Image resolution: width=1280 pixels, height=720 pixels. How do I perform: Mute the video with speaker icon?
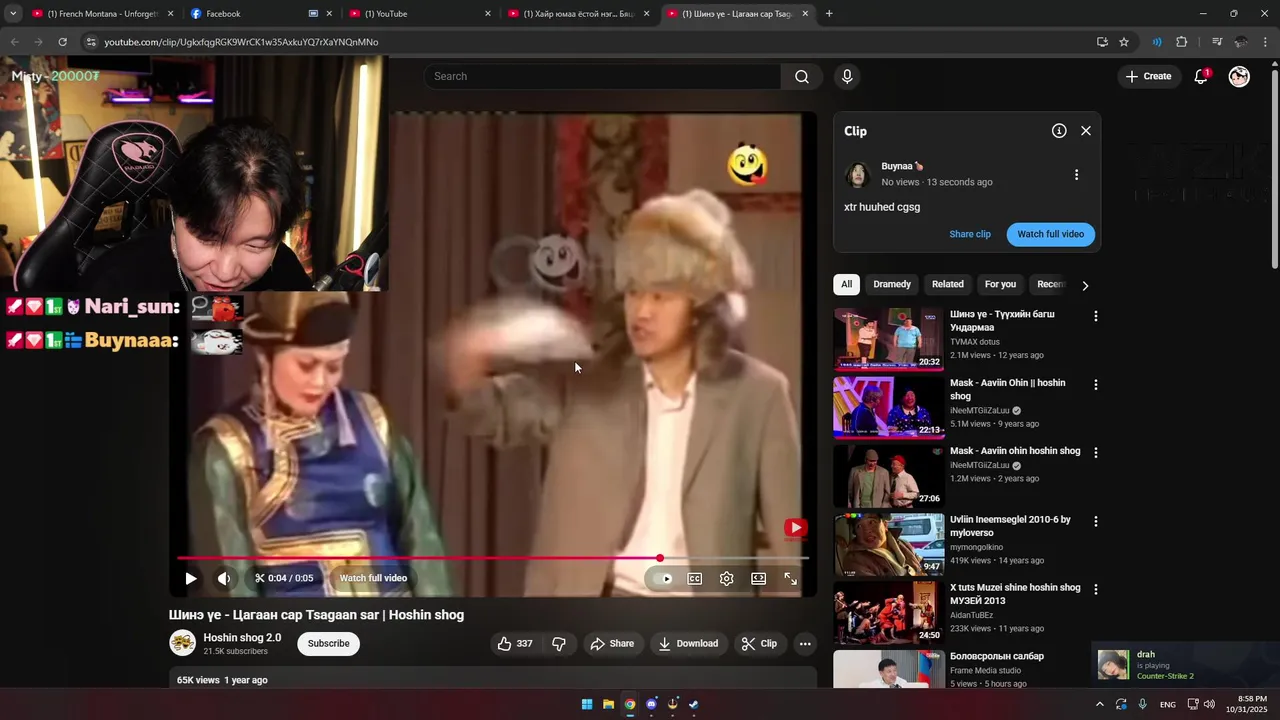click(x=224, y=578)
